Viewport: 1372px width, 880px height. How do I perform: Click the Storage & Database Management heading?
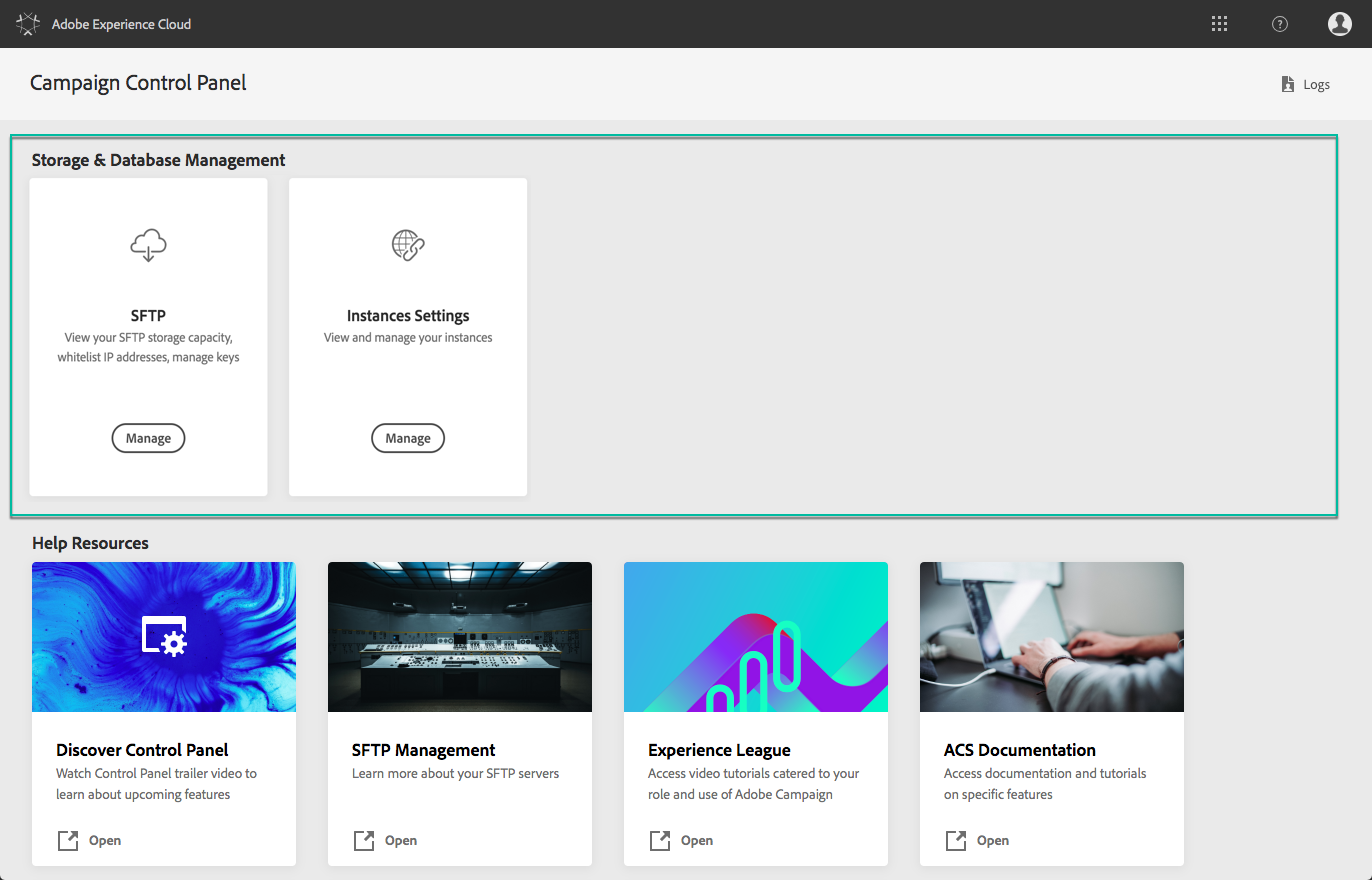(x=158, y=160)
